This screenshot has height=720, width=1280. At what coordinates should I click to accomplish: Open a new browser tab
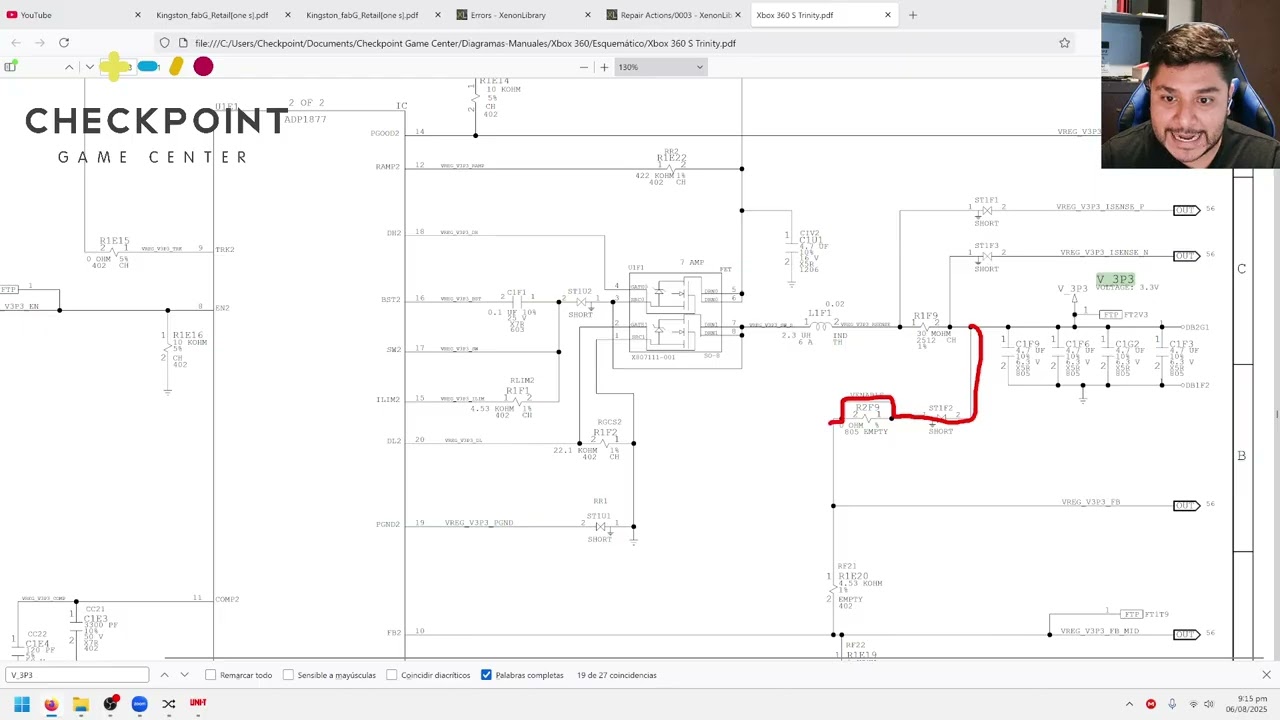tap(912, 15)
